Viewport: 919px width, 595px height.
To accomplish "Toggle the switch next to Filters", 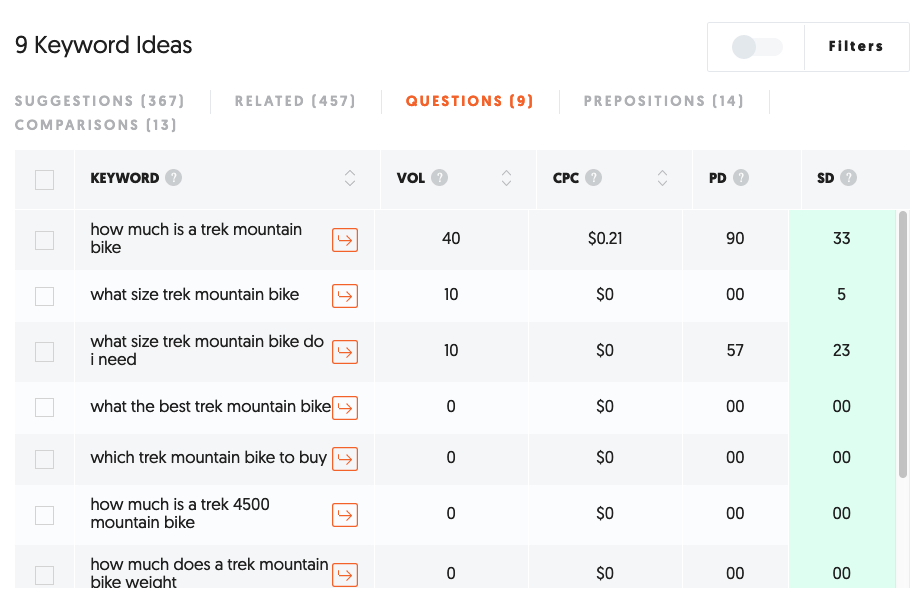I will point(756,47).
